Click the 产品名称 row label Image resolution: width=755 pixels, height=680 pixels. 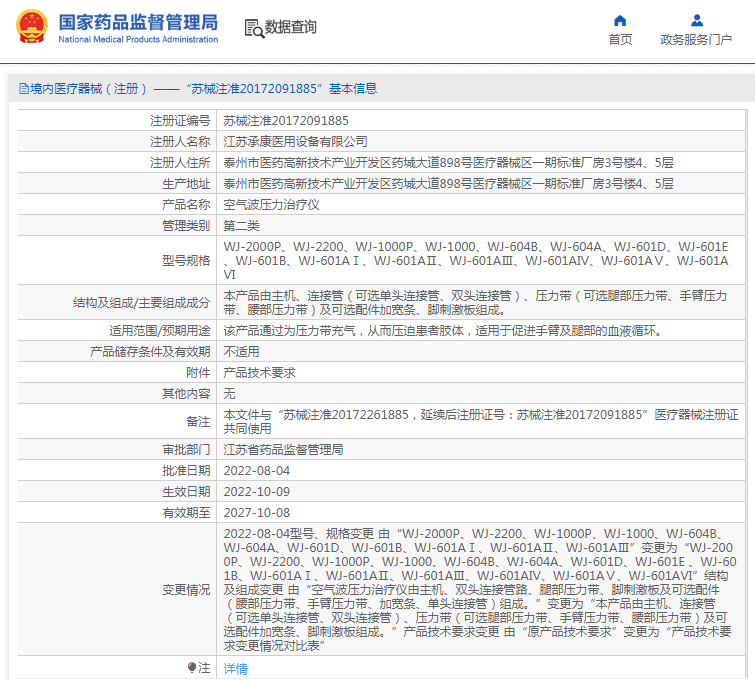(x=186, y=205)
